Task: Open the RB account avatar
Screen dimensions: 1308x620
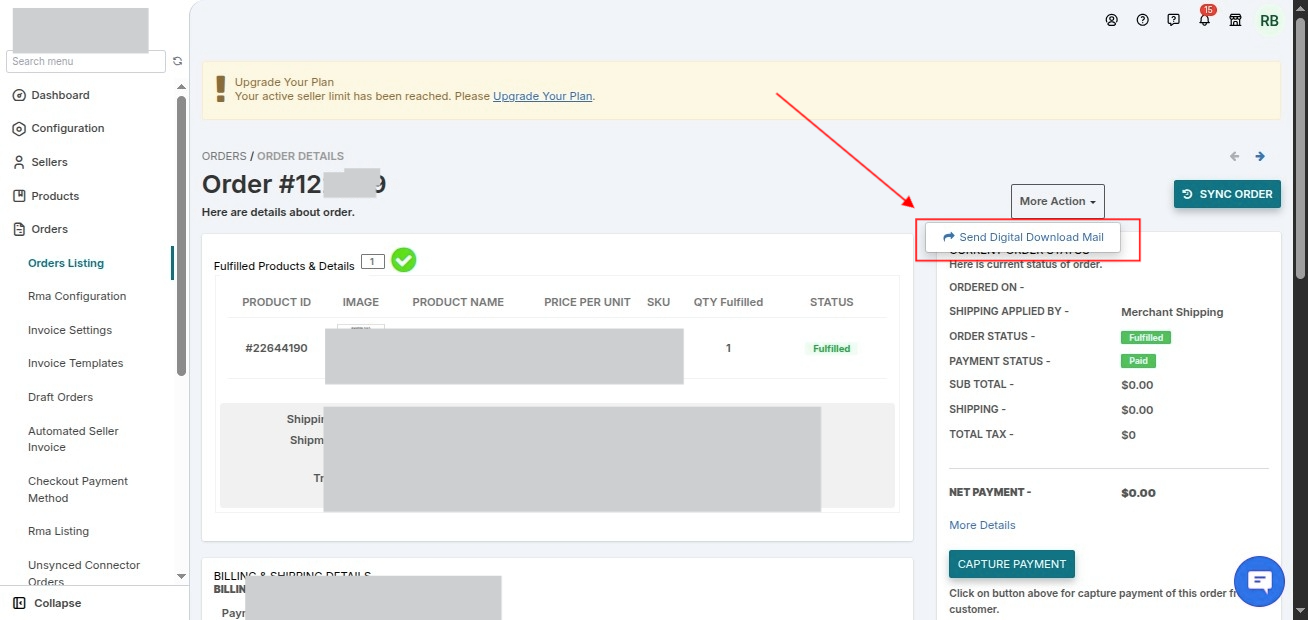Action: point(1269,20)
